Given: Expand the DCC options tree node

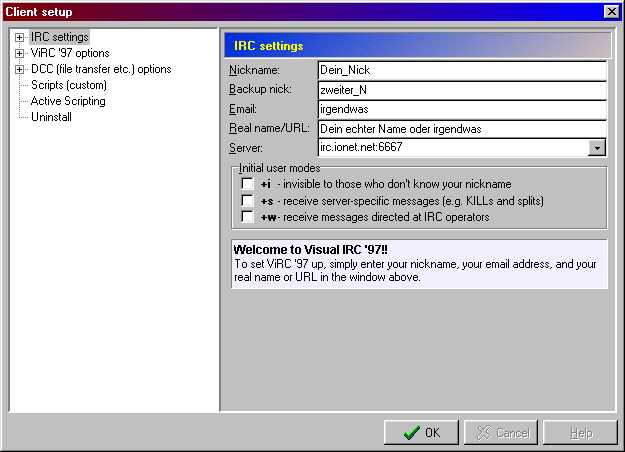Looking at the screenshot, I should 19,69.
